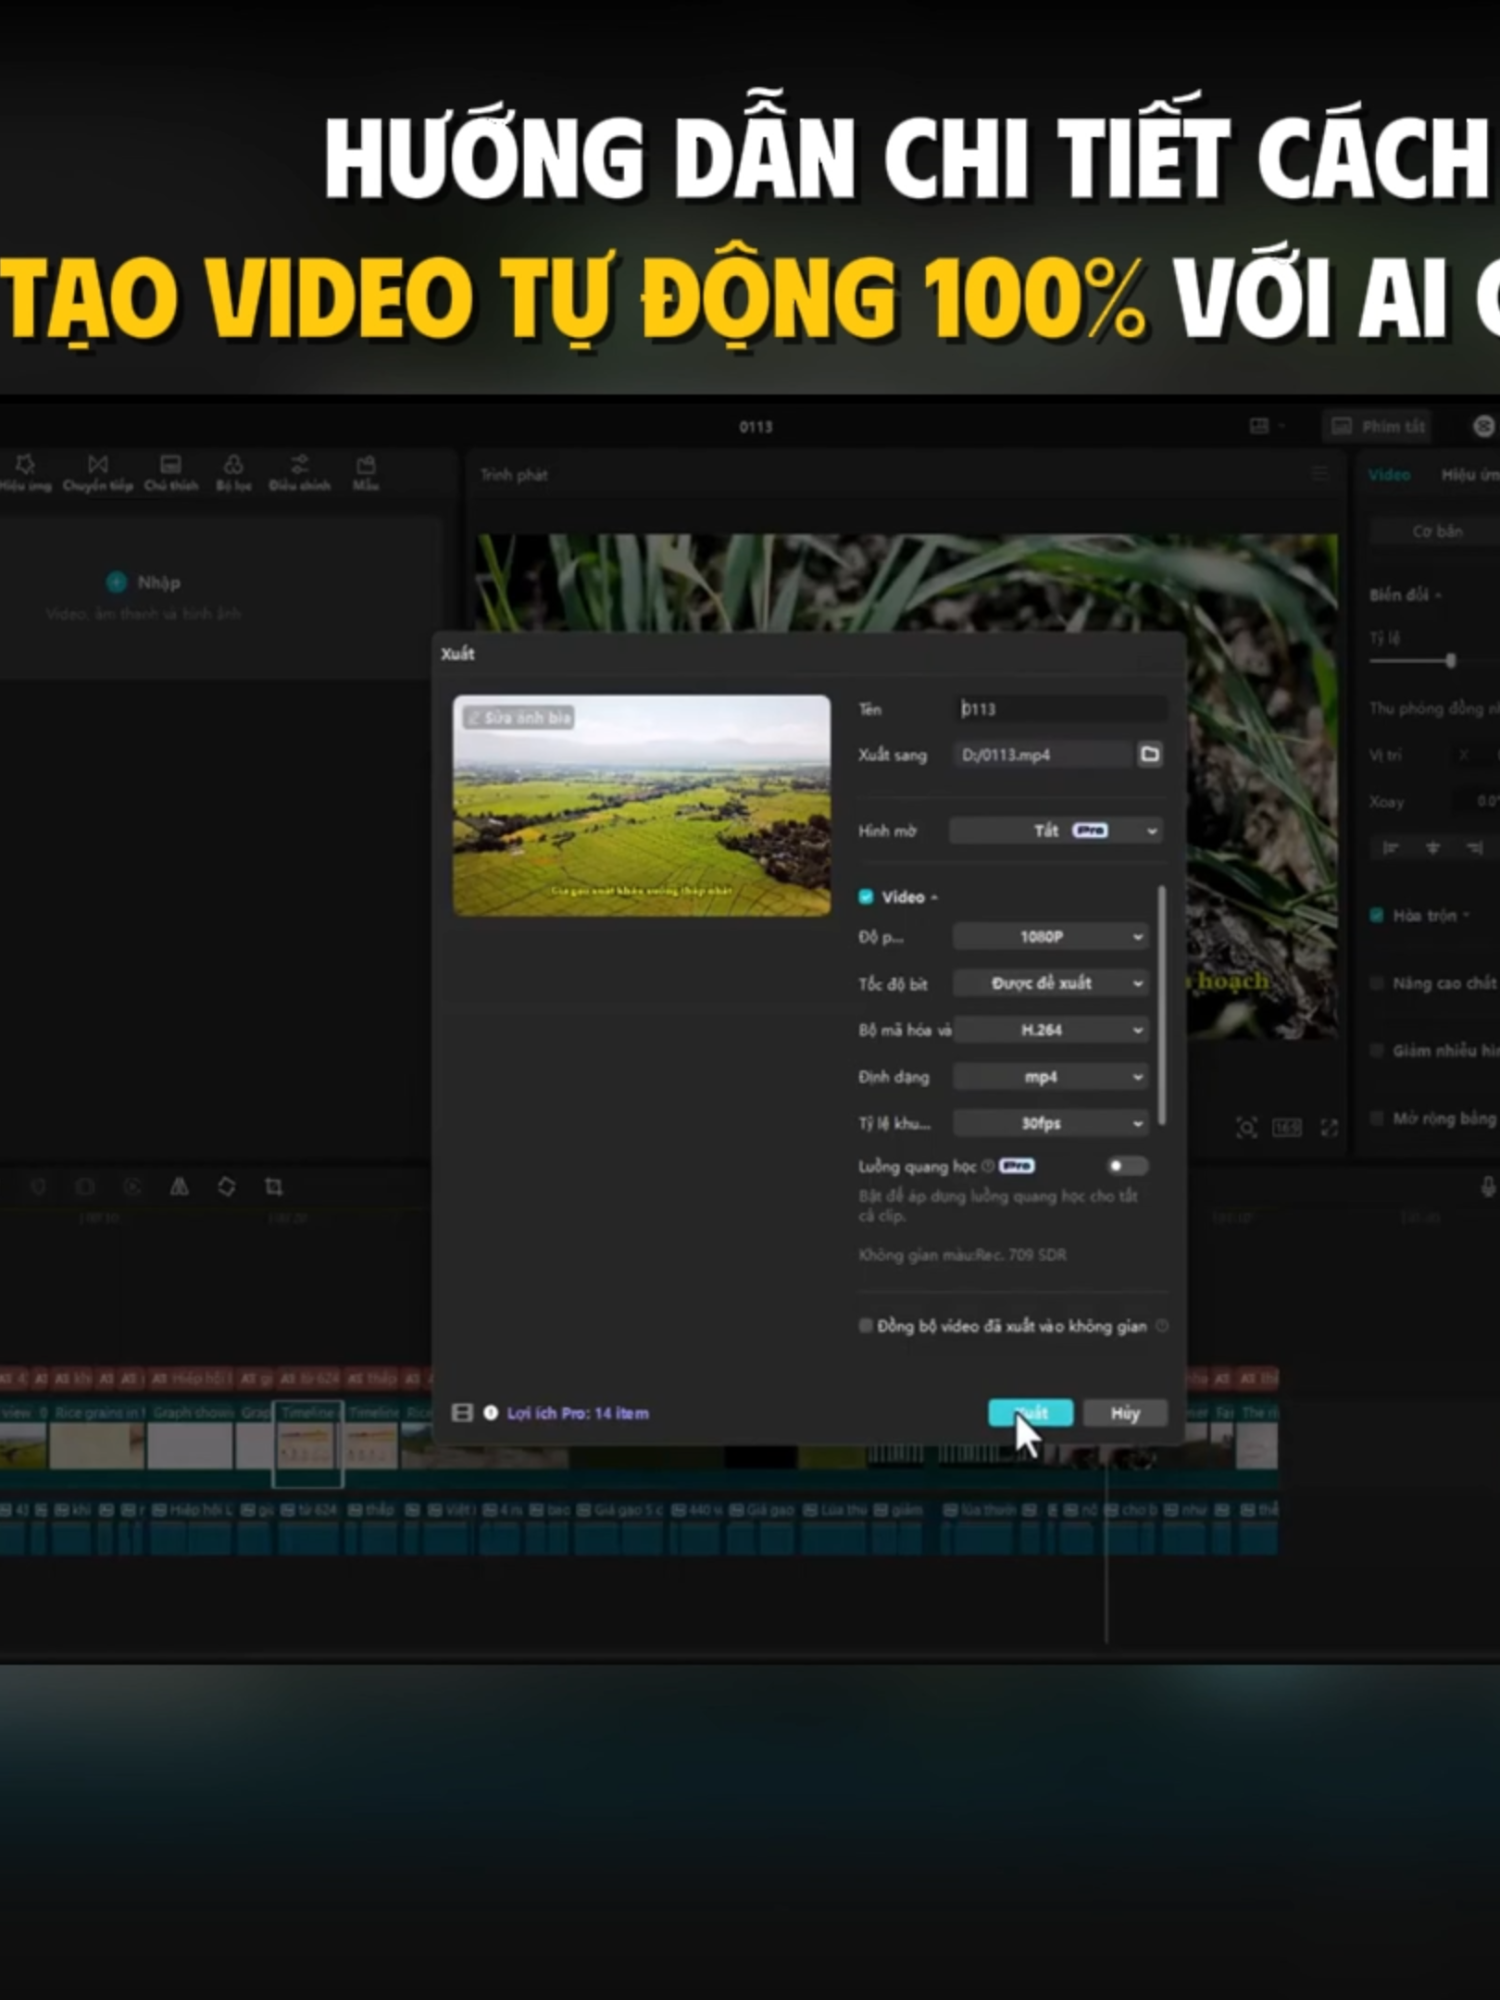Image resolution: width=1500 pixels, height=2000 pixels.
Task: Open the 30fps frame rate dropdown
Action: [x=1051, y=1124]
